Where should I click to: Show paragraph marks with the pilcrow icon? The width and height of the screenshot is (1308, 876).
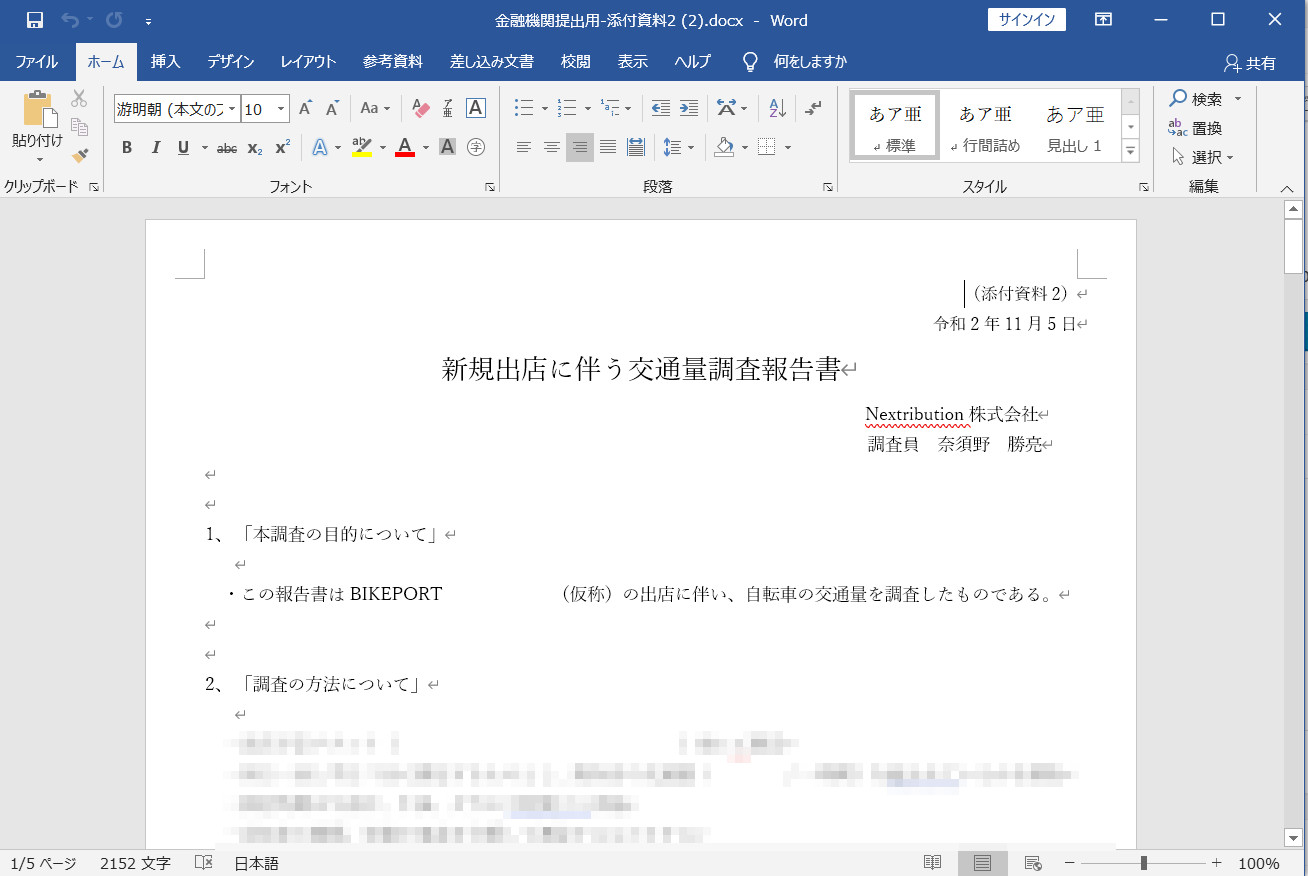[x=814, y=108]
